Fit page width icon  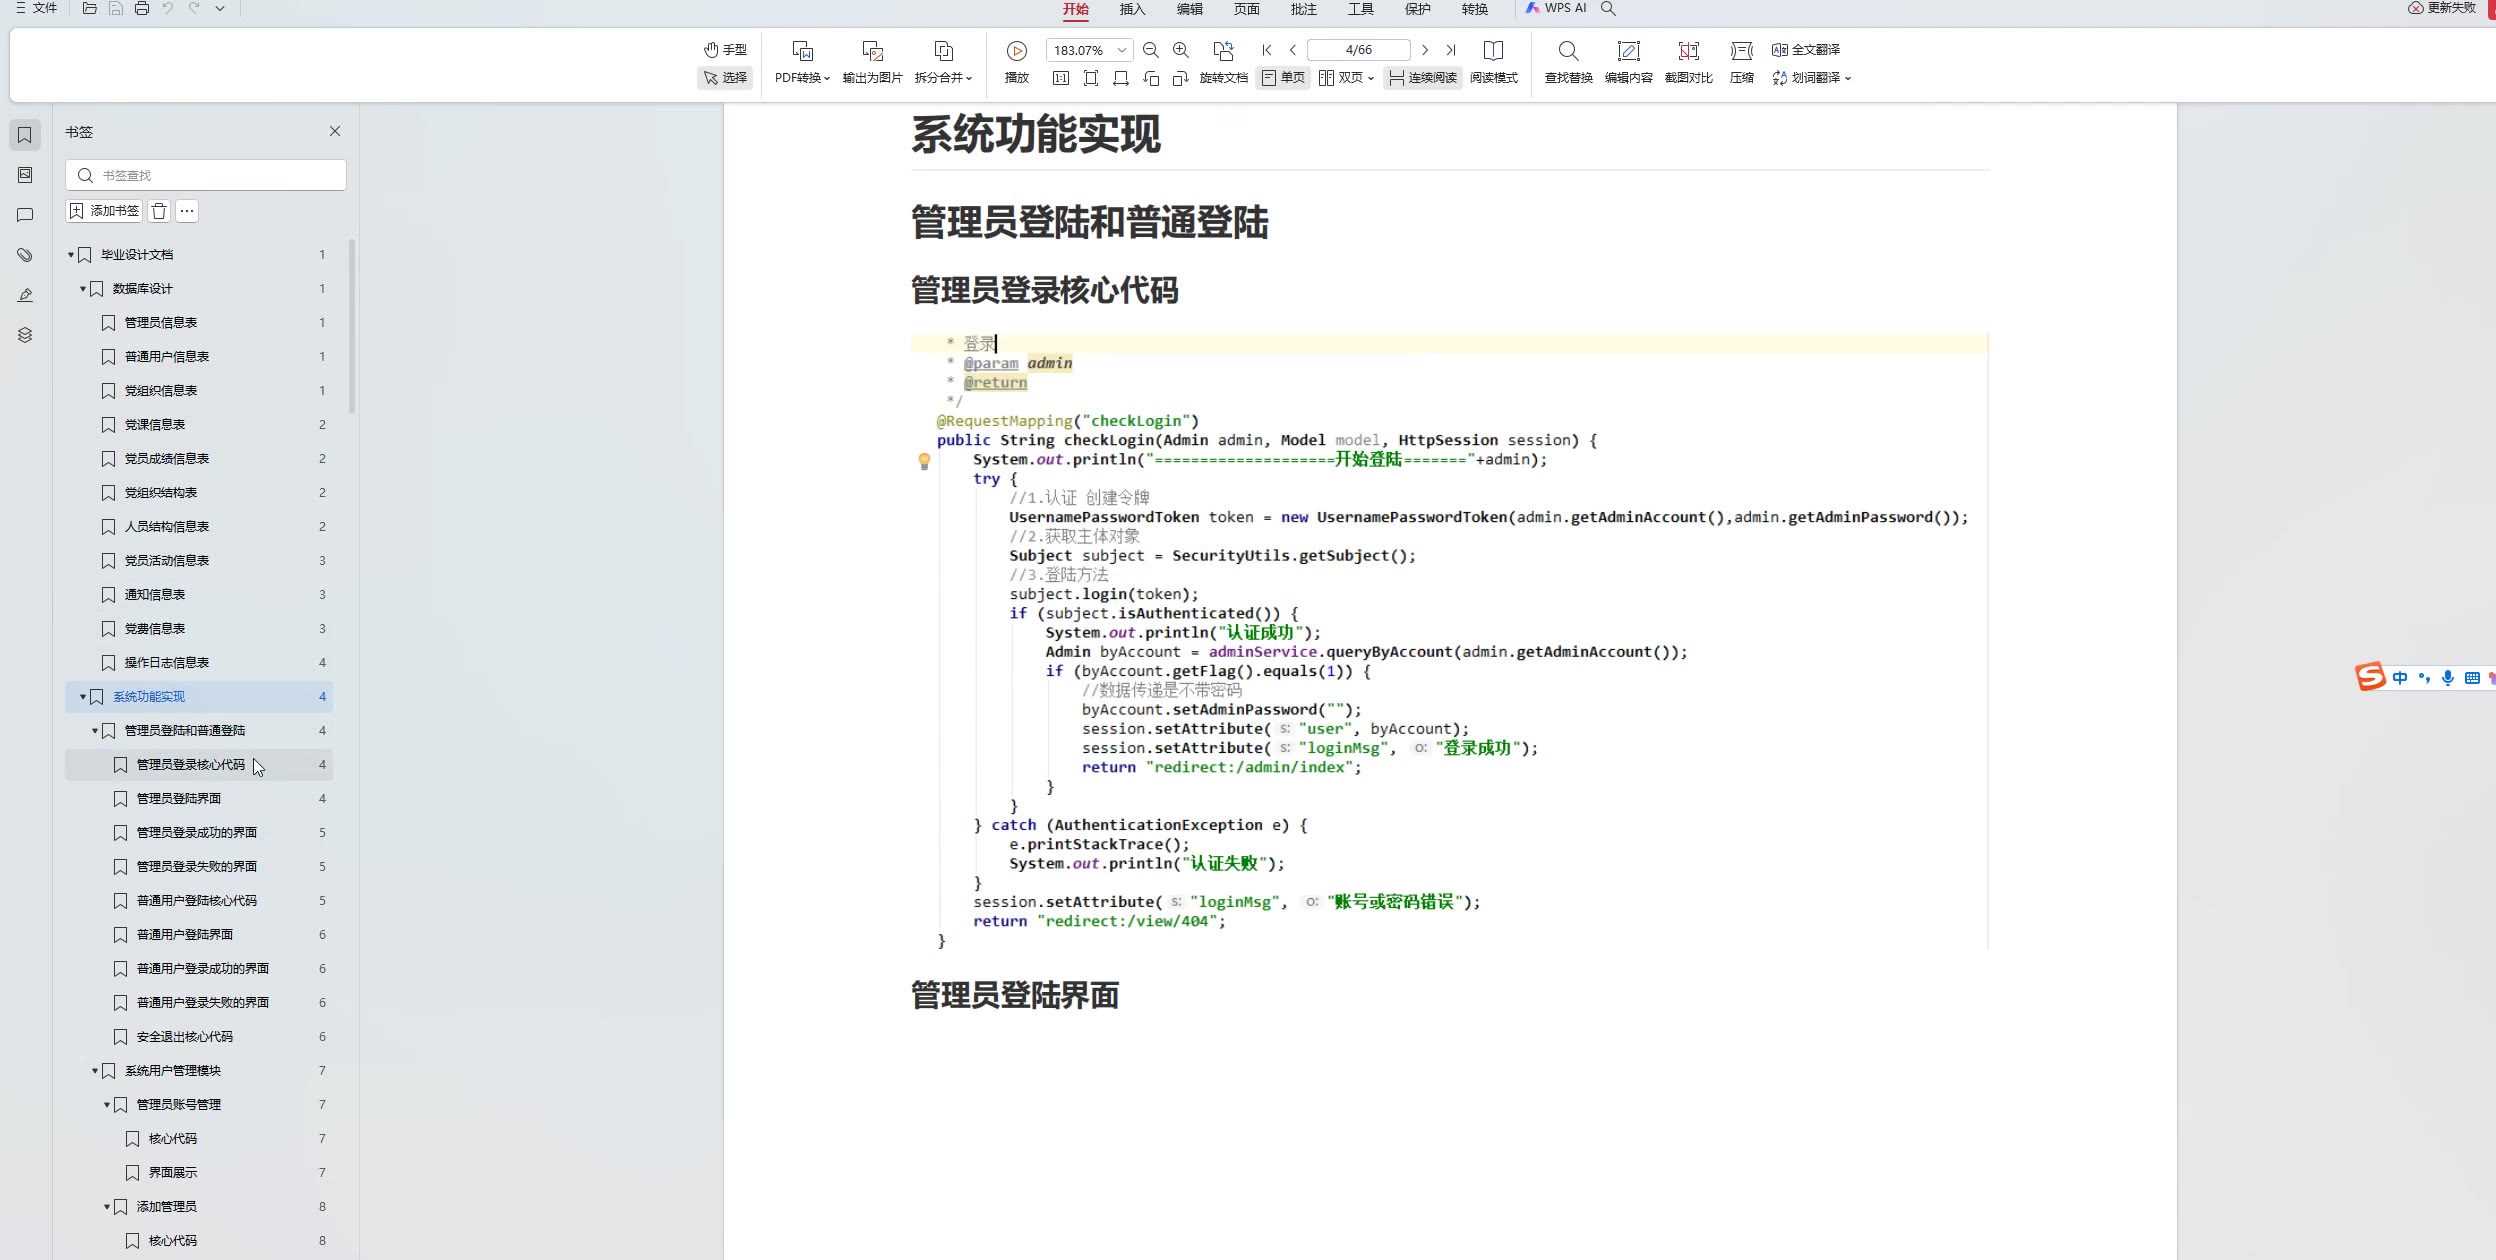click(1121, 78)
